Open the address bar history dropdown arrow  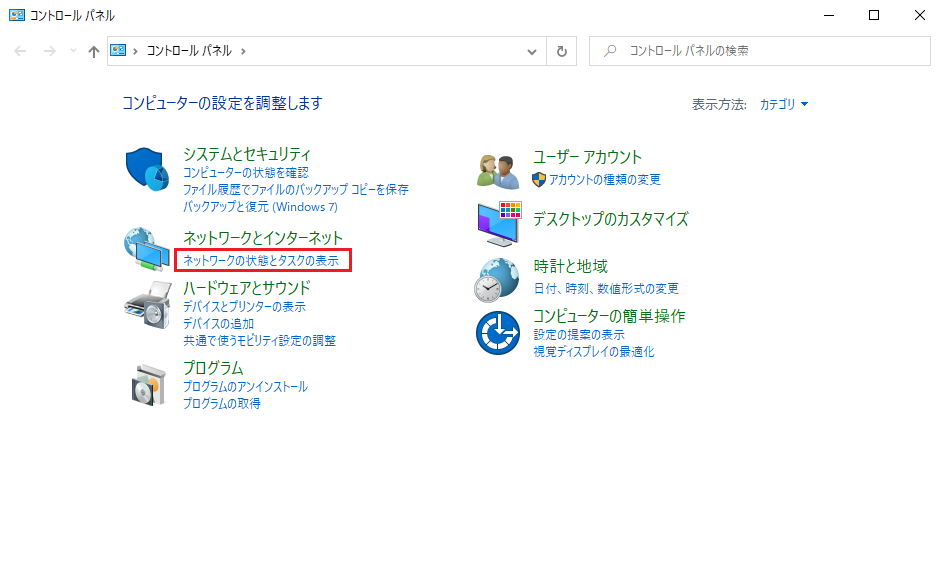click(x=532, y=51)
